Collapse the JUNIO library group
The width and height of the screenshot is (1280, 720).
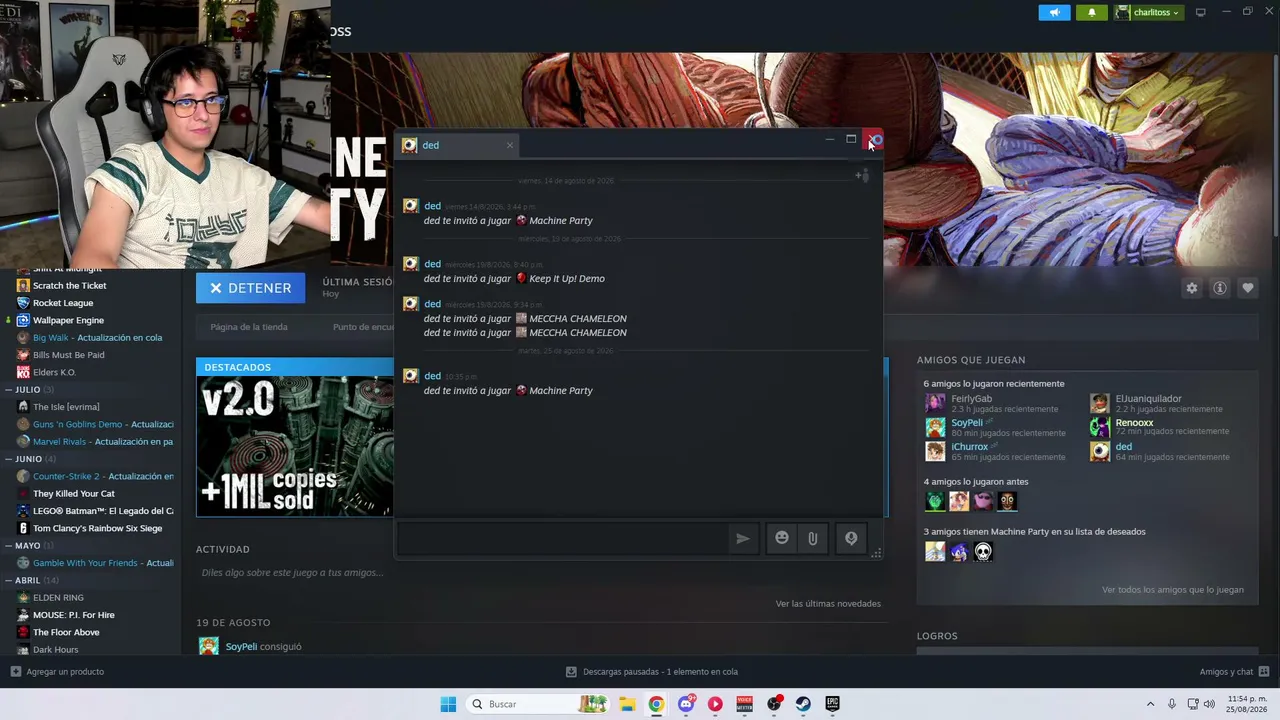pos(8,459)
